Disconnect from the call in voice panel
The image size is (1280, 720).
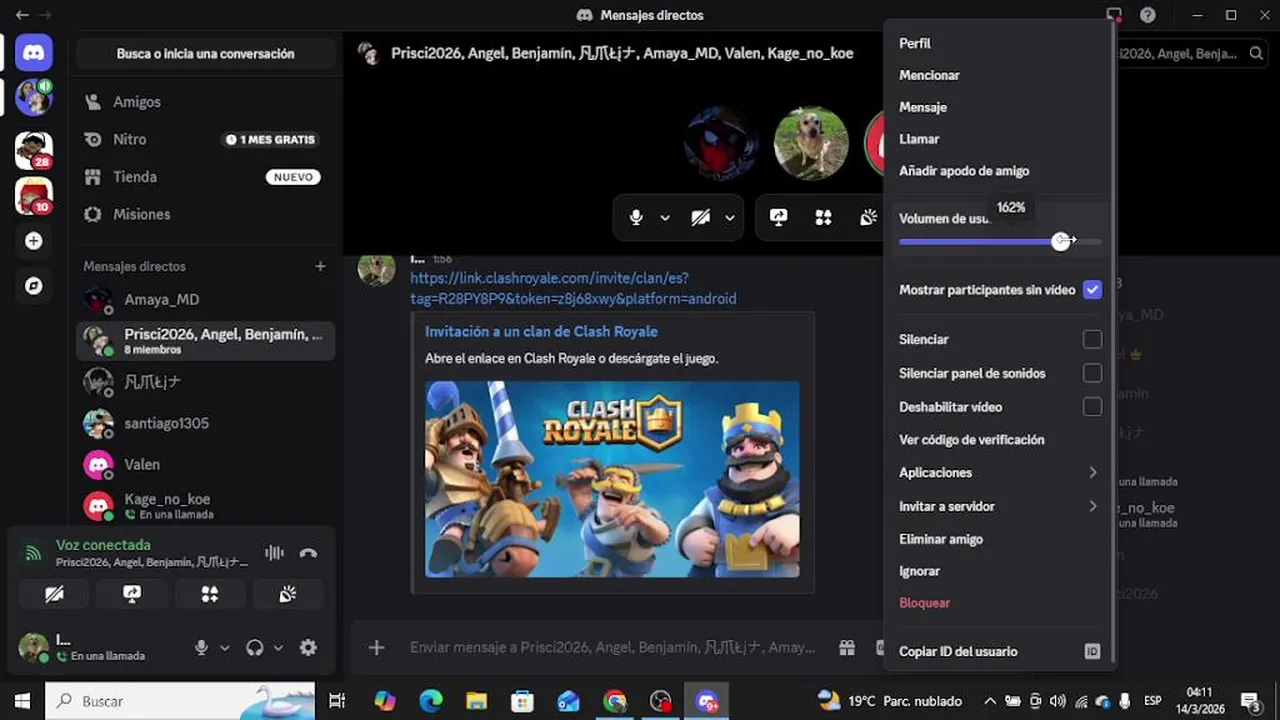pos(308,553)
